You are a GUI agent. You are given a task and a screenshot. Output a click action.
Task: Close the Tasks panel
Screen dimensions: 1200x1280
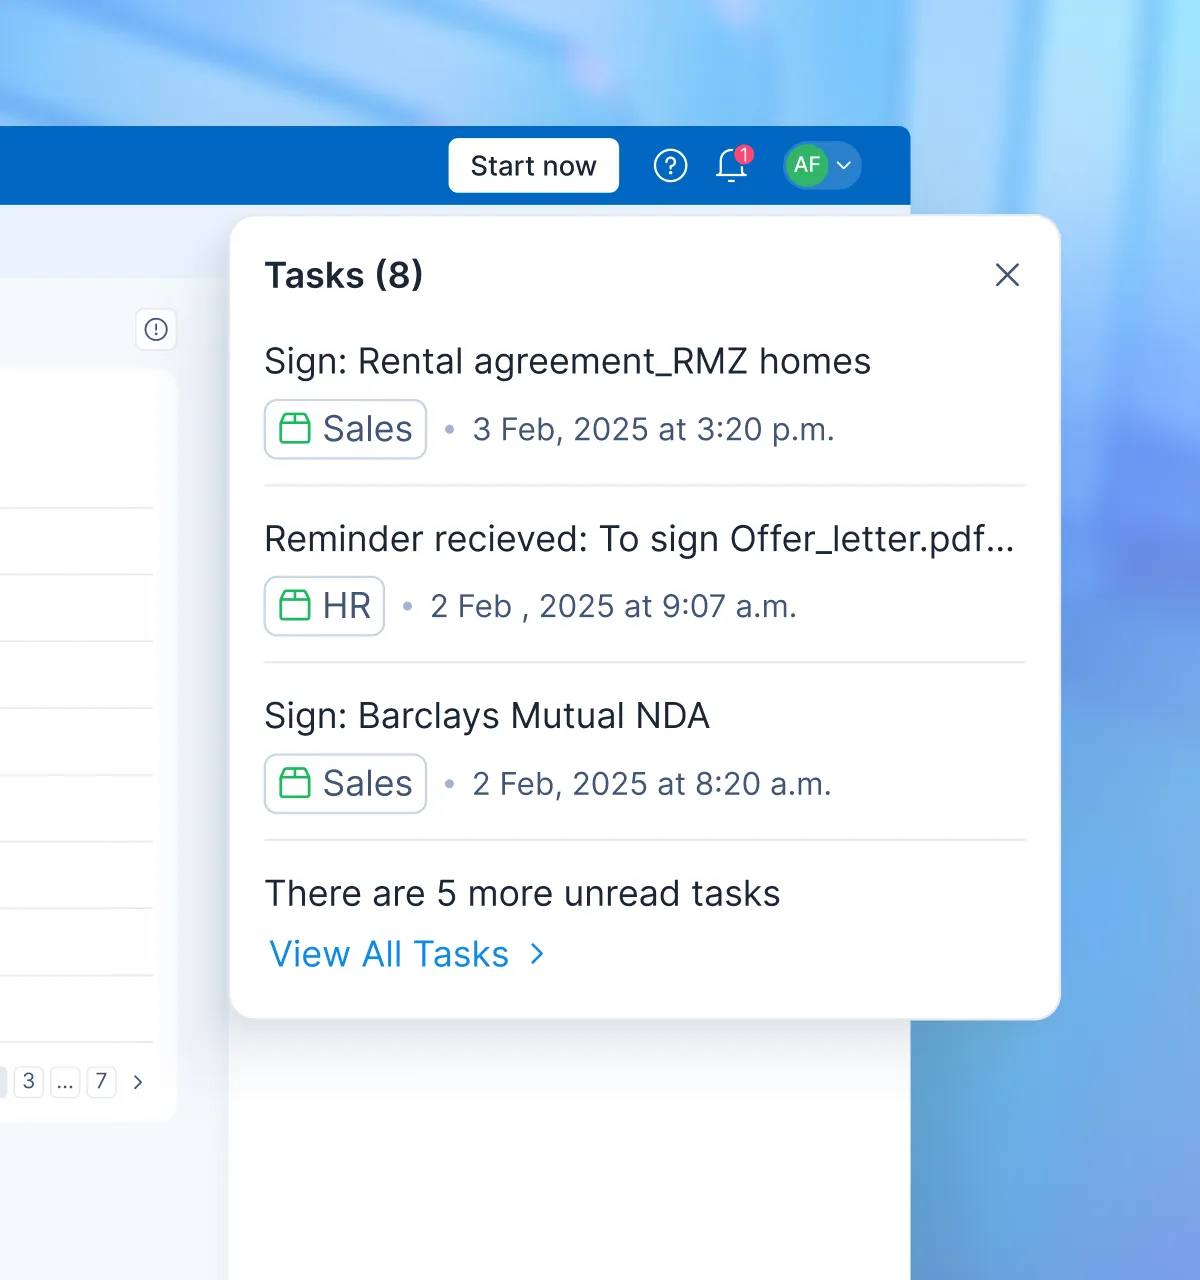point(1007,275)
